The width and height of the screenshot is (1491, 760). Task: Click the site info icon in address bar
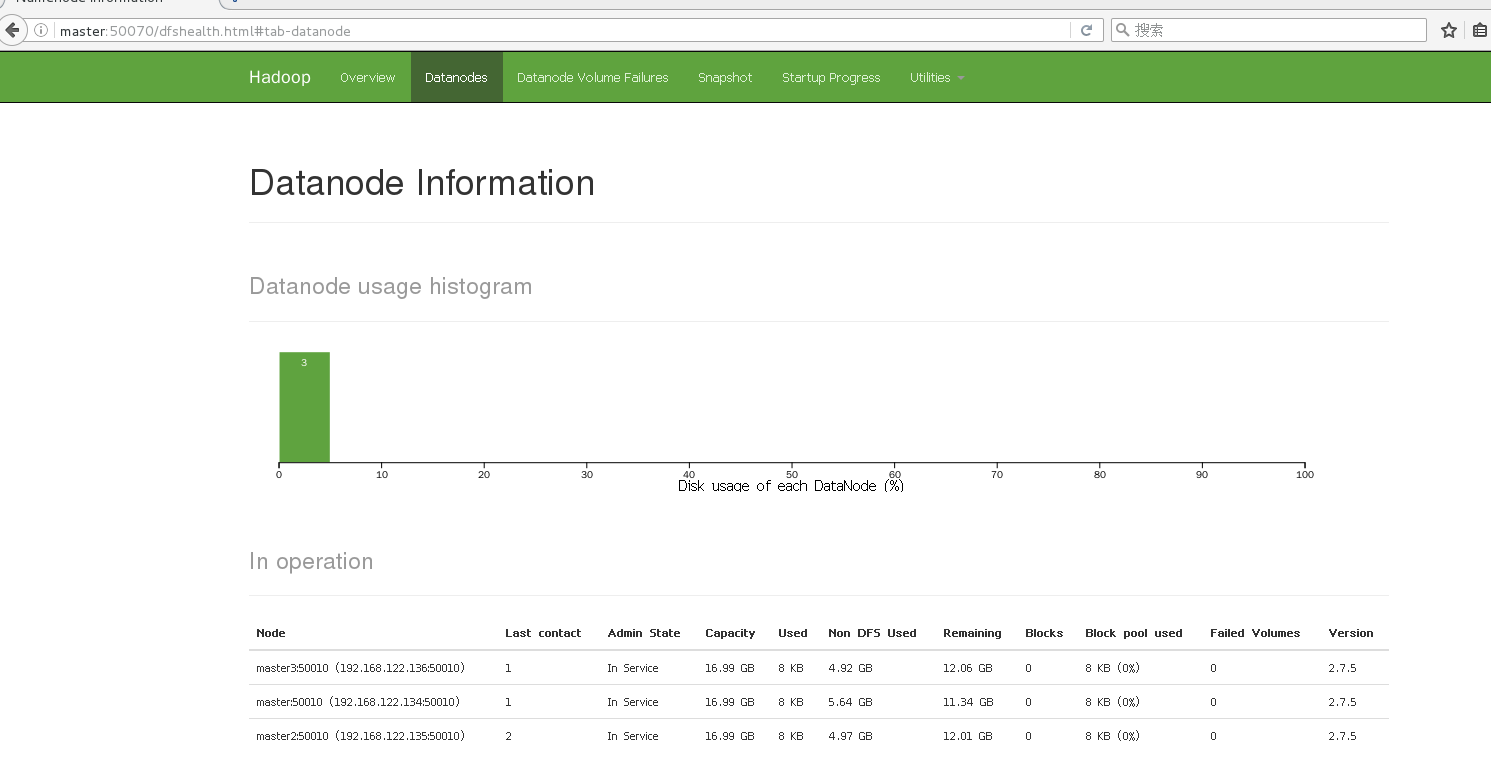point(41,31)
